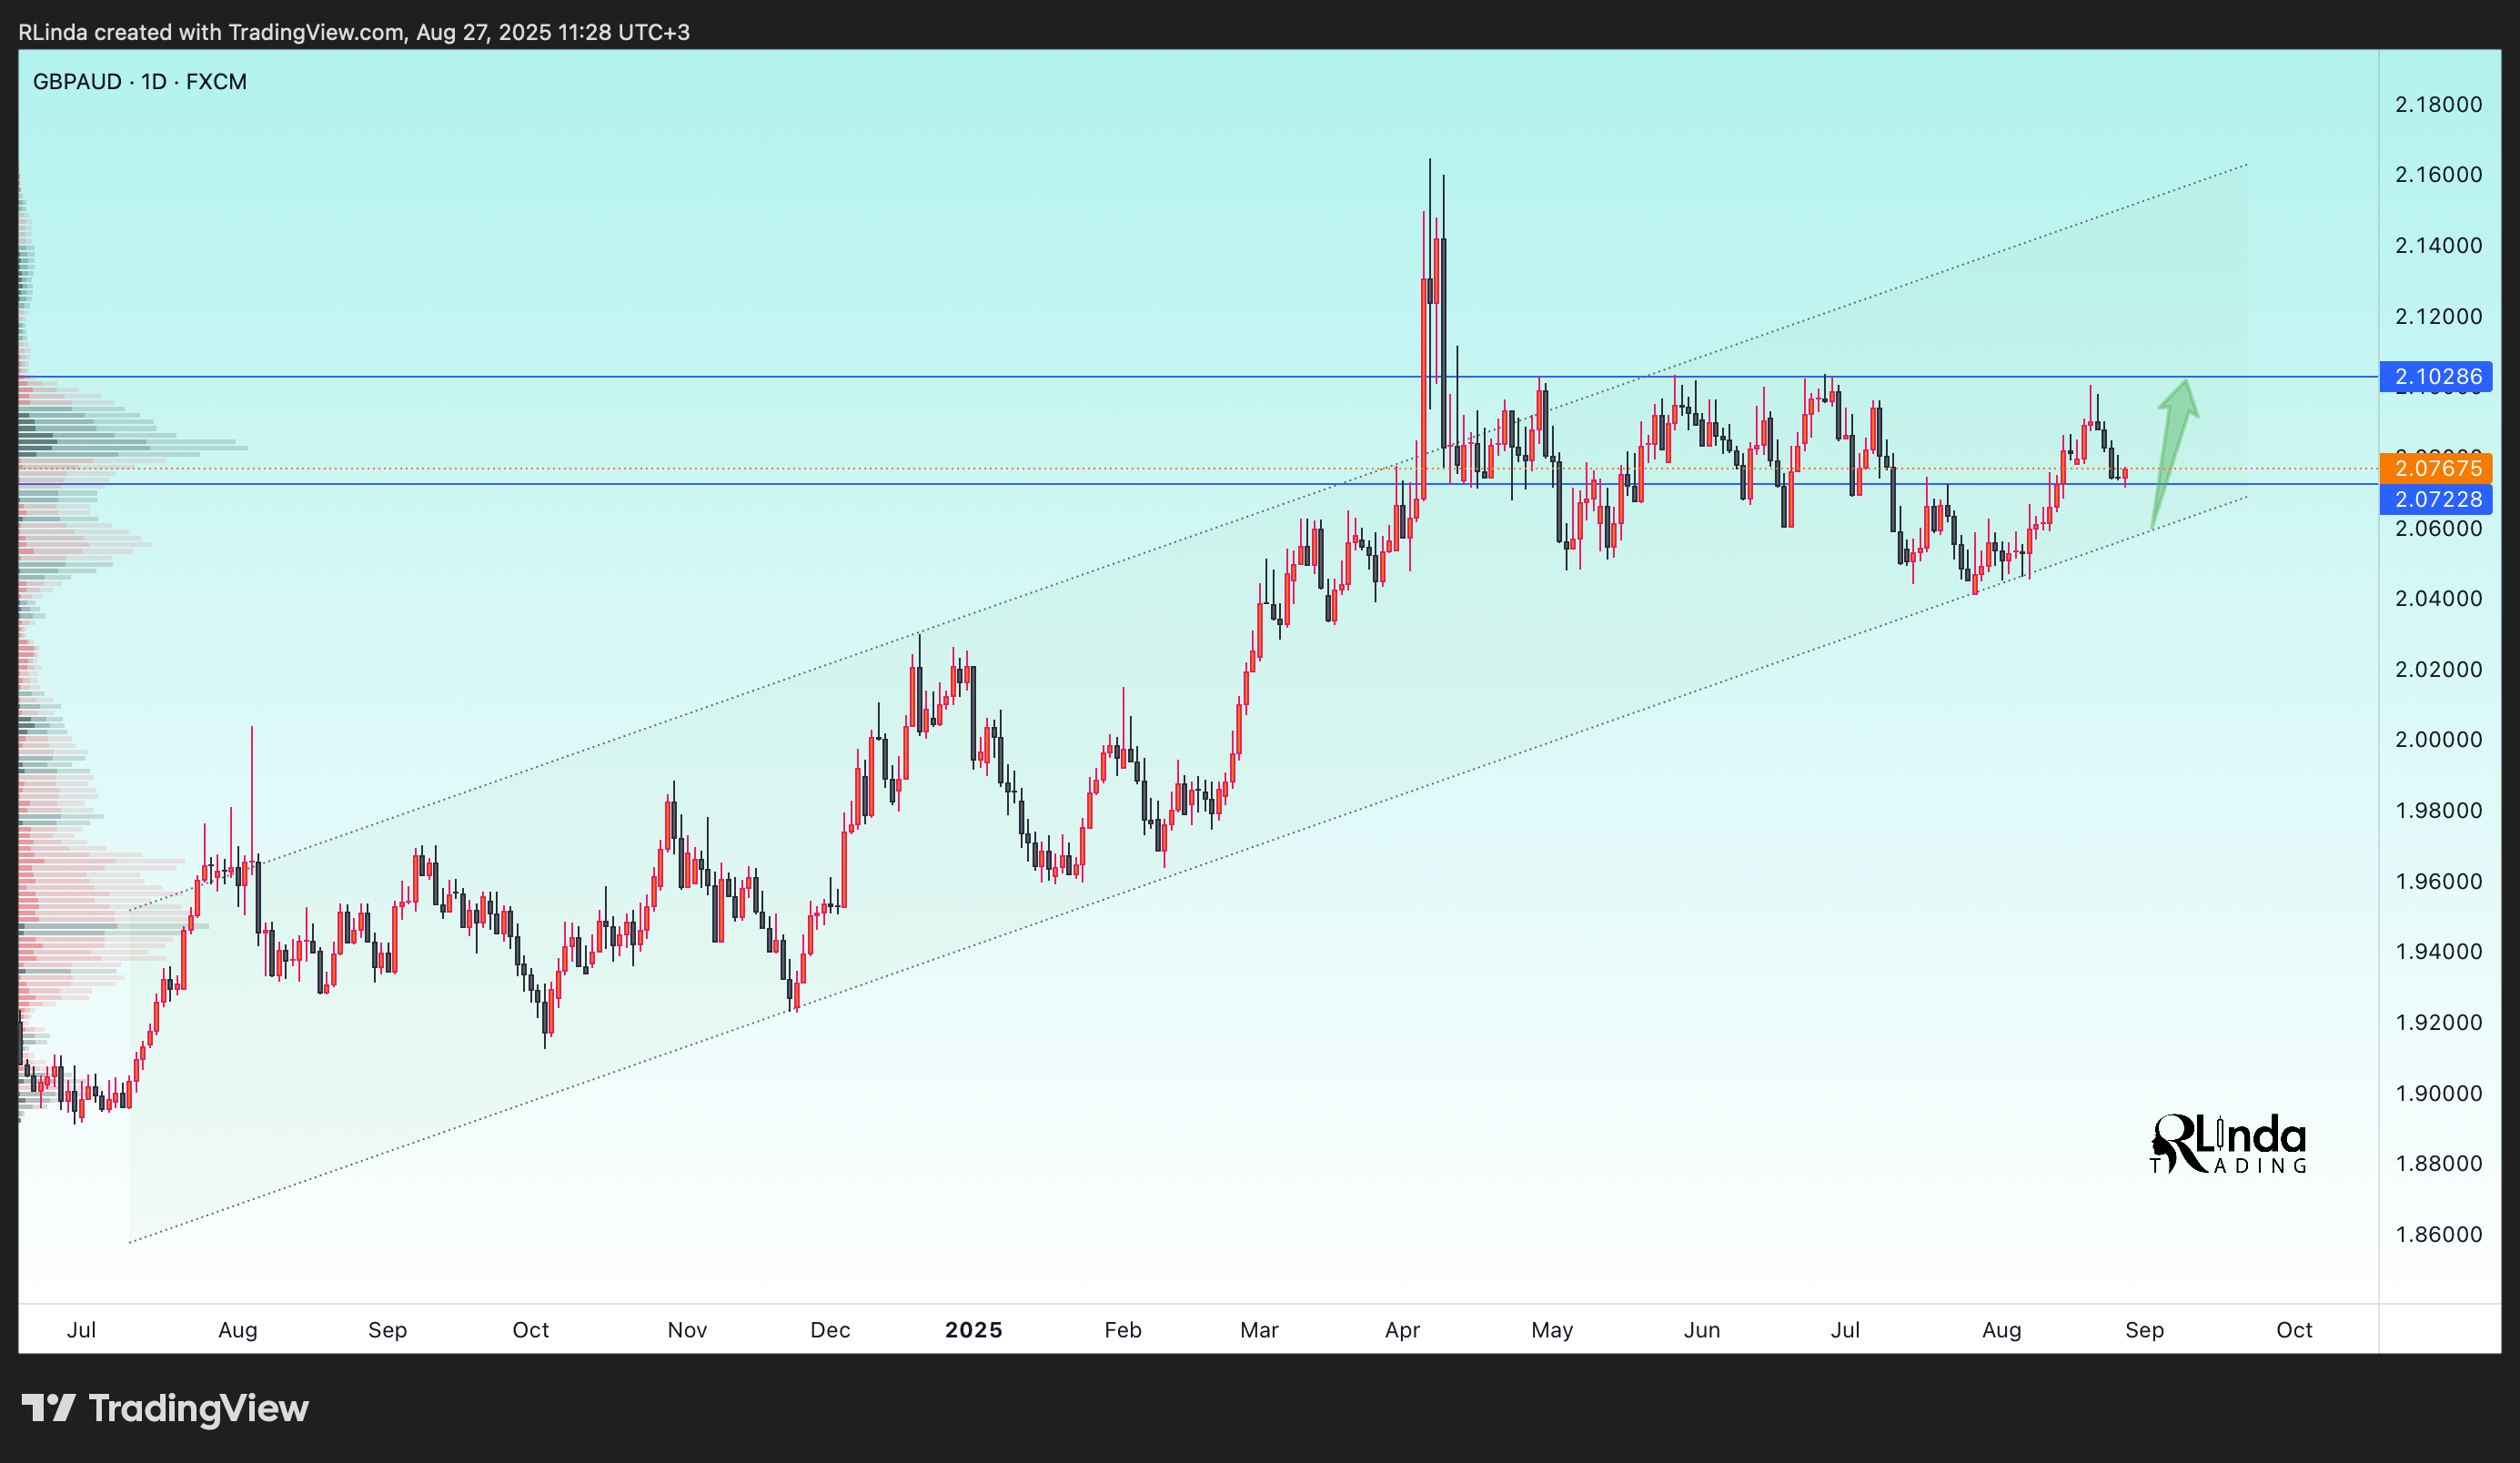Click the 1.92000 price axis value
The image size is (2520, 1463).
click(x=2438, y=1022)
